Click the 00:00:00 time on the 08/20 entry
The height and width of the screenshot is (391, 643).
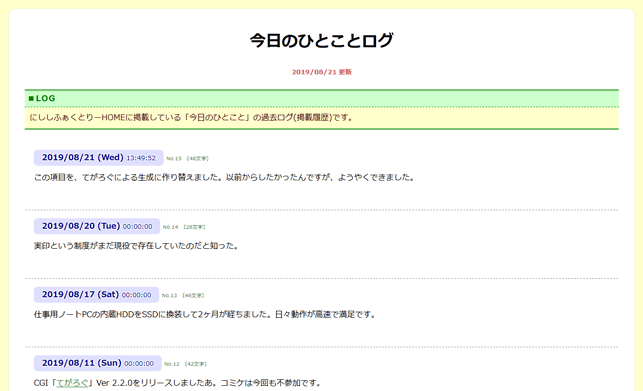coord(137,226)
